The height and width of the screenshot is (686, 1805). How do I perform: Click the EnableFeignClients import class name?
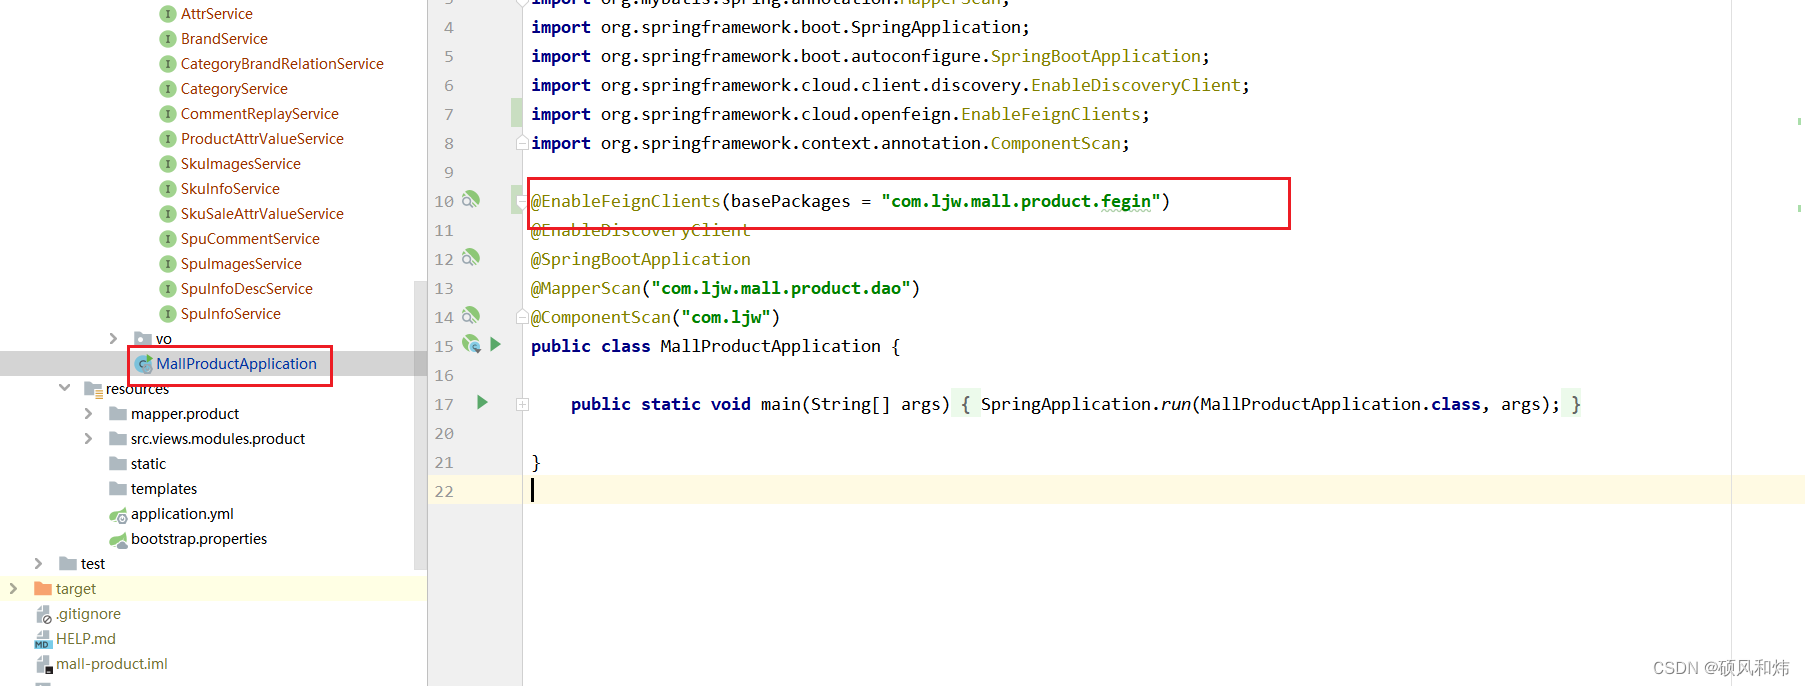click(x=1051, y=114)
